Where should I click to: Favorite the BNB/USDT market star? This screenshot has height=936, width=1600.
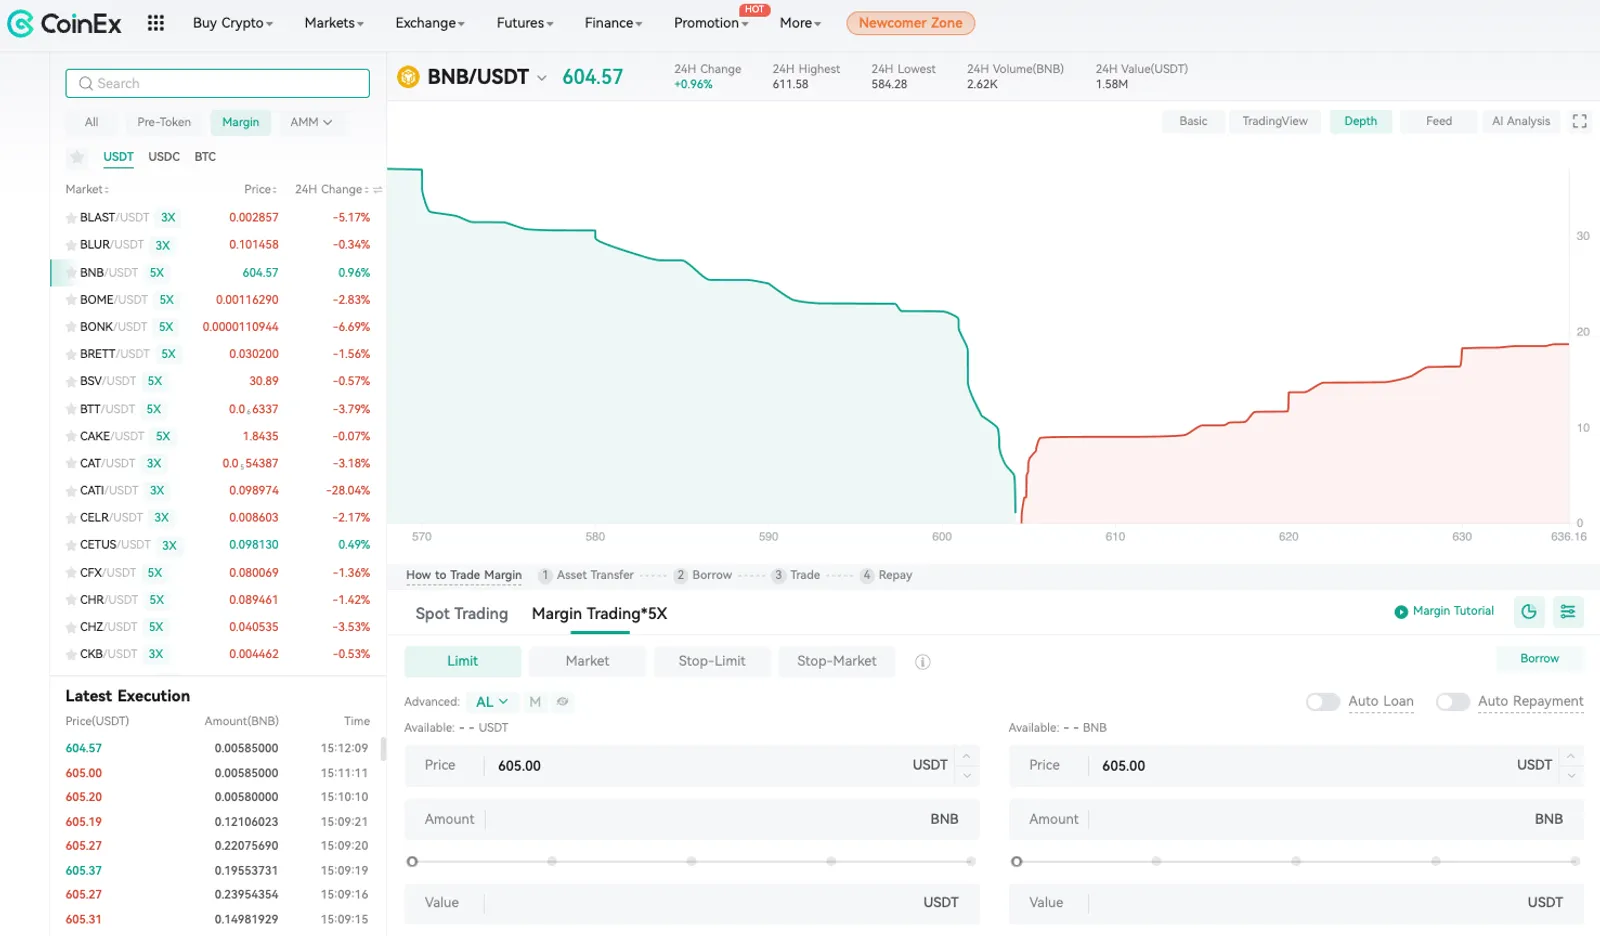point(71,273)
